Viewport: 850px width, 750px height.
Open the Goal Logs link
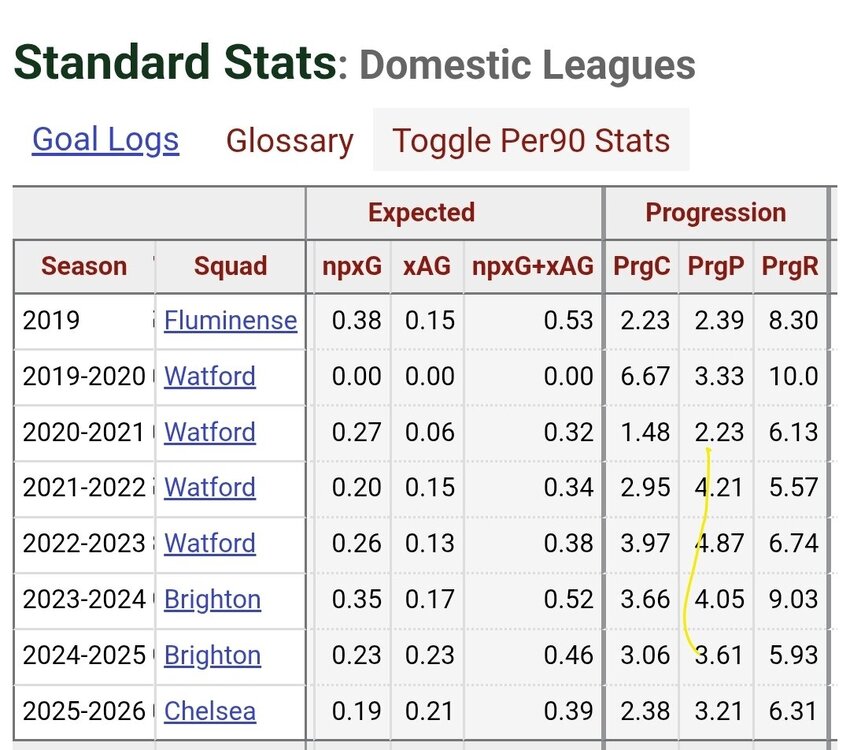(106, 140)
